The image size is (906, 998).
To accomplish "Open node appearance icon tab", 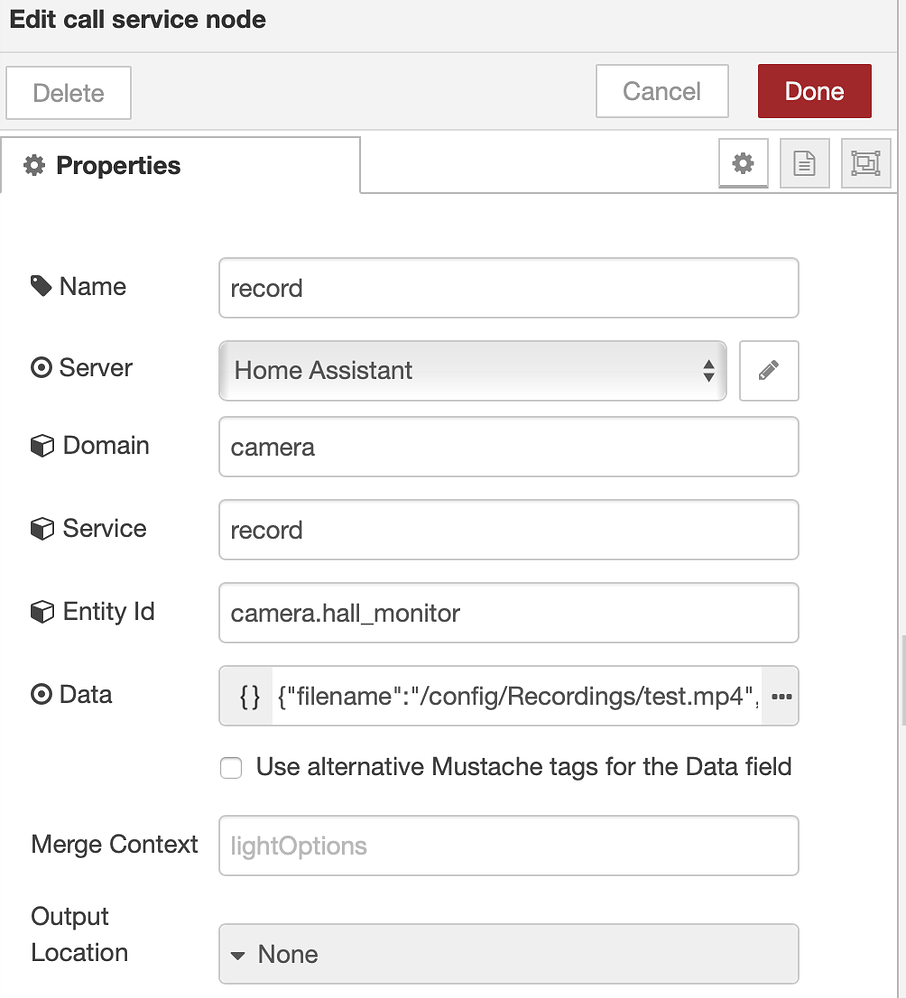I will pos(865,164).
